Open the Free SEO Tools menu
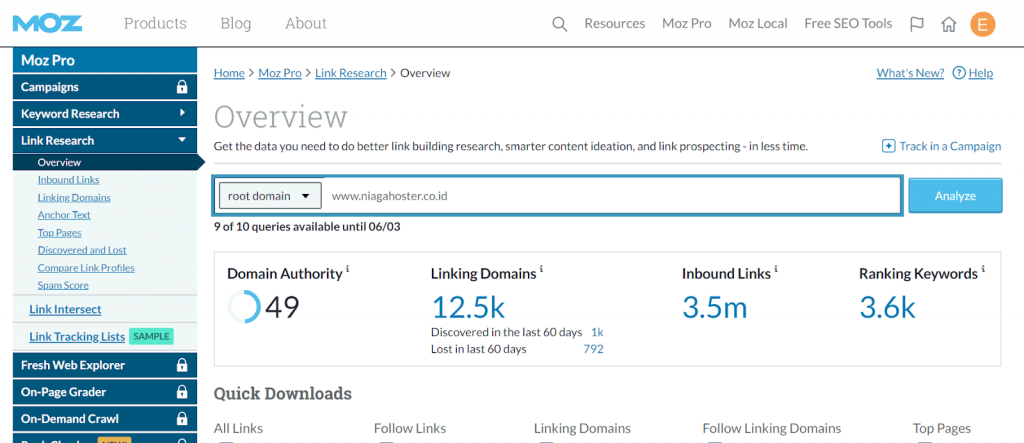Image resolution: width=1024 pixels, height=443 pixels. coord(847,23)
